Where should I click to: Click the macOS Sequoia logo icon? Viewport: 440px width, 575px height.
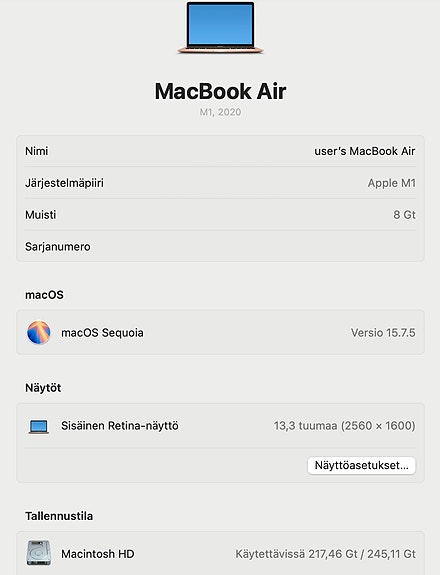(38, 332)
